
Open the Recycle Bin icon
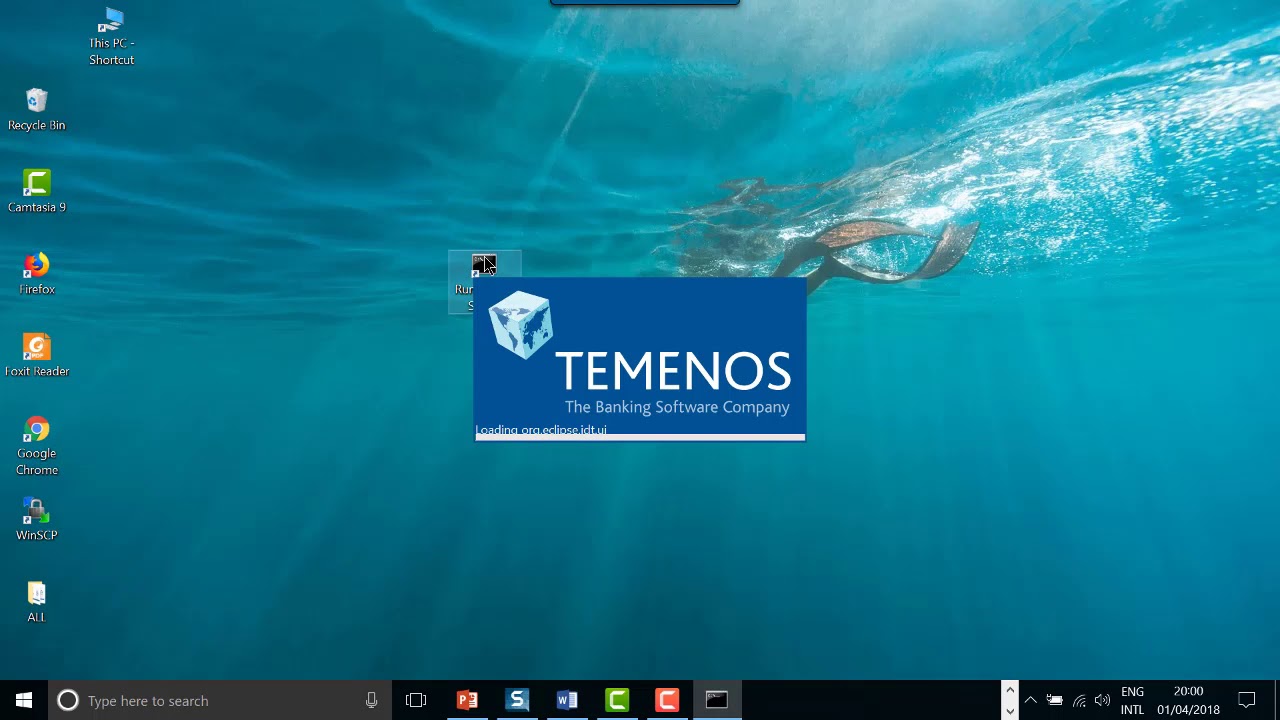click(37, 110)
